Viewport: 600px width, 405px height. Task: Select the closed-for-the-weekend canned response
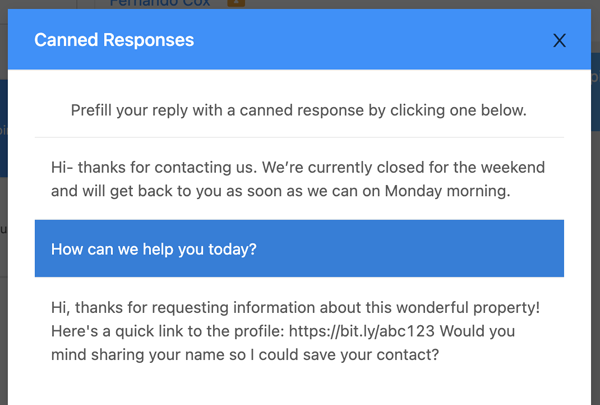[x=299, y=179]
